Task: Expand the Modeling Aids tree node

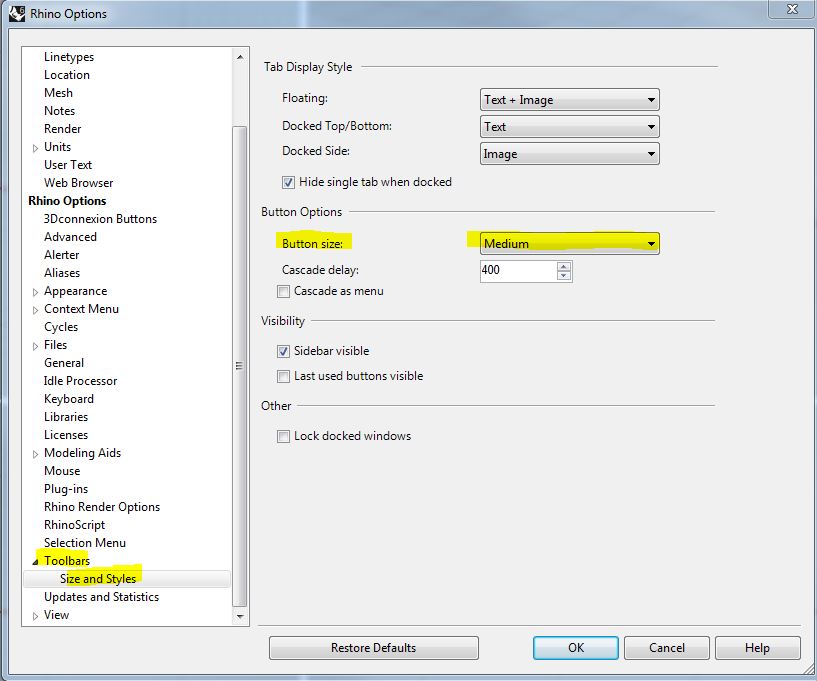Action: 35,454
